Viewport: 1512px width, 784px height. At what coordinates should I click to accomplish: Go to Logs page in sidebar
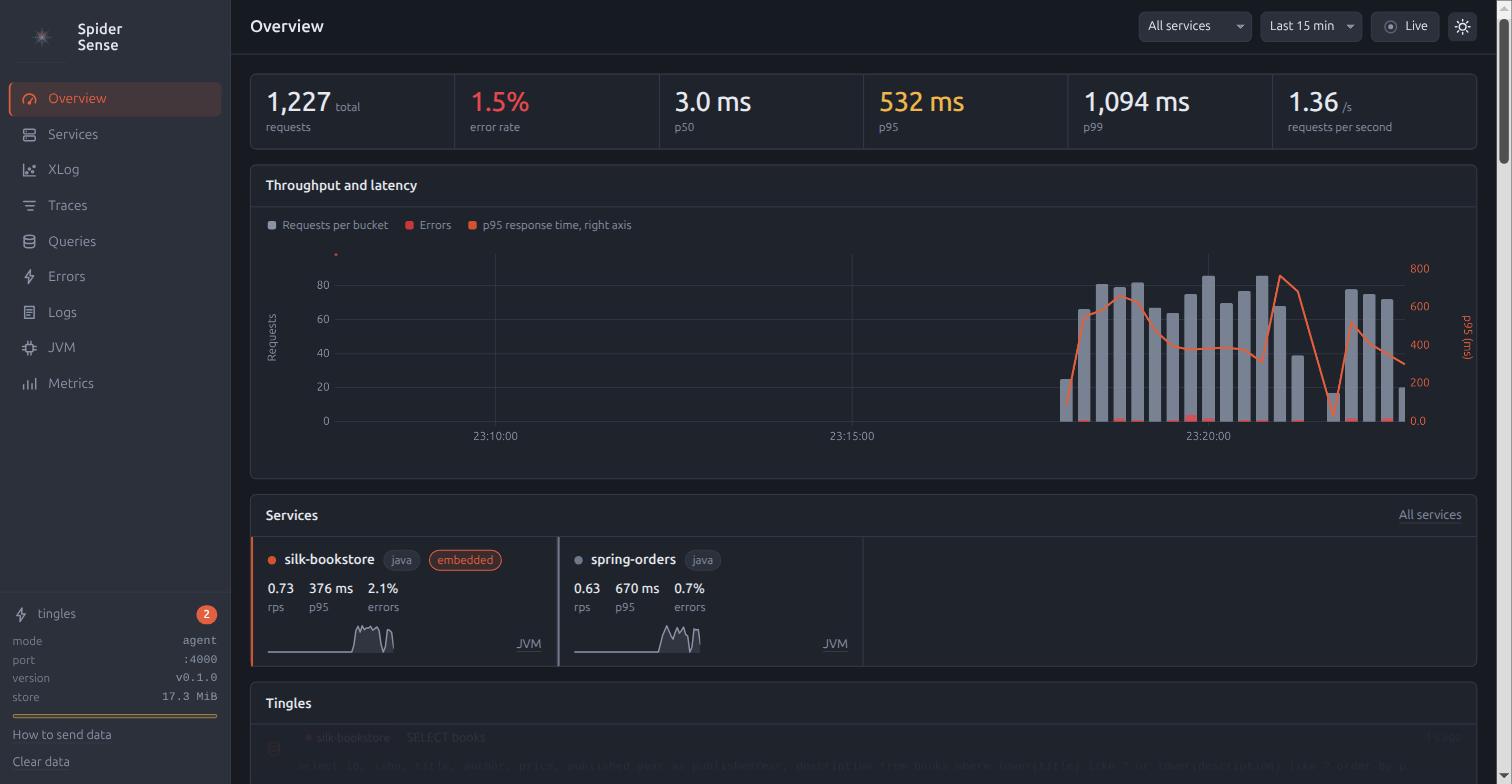(115, 312)
